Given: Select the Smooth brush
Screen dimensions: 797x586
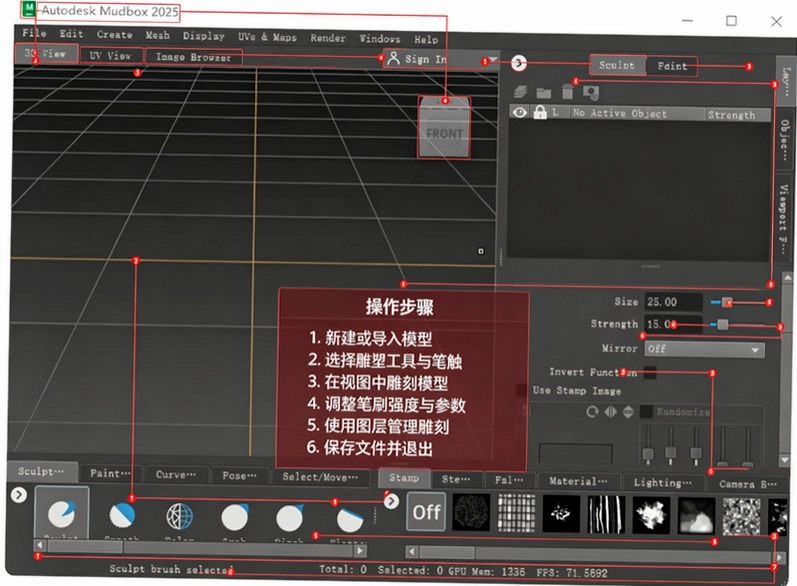Looking at the screenshot, I should click(122, 515).
